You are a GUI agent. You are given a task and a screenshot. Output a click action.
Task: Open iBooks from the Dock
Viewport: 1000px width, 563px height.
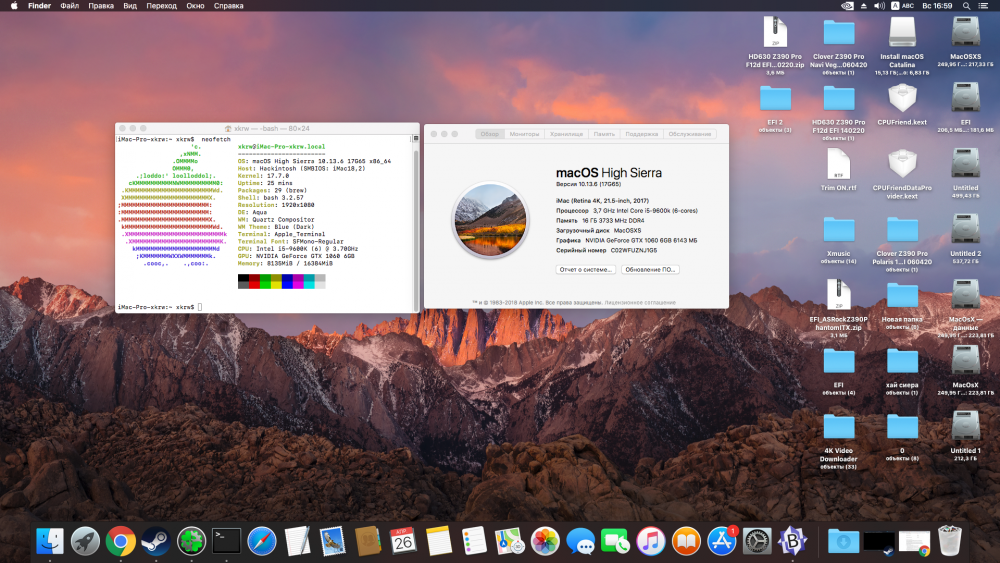pos(686,541)
